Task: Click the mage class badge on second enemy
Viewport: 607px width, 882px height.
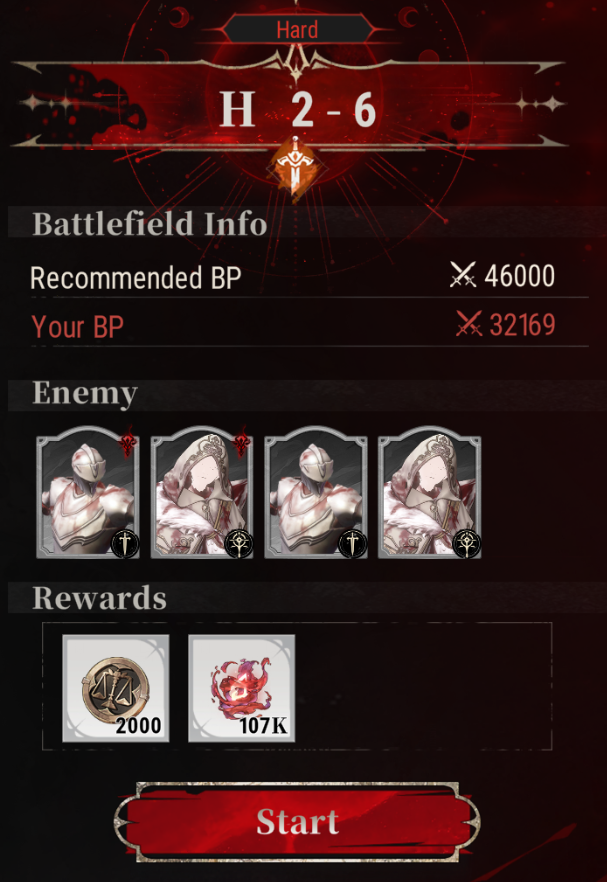Action: (239, 544)
